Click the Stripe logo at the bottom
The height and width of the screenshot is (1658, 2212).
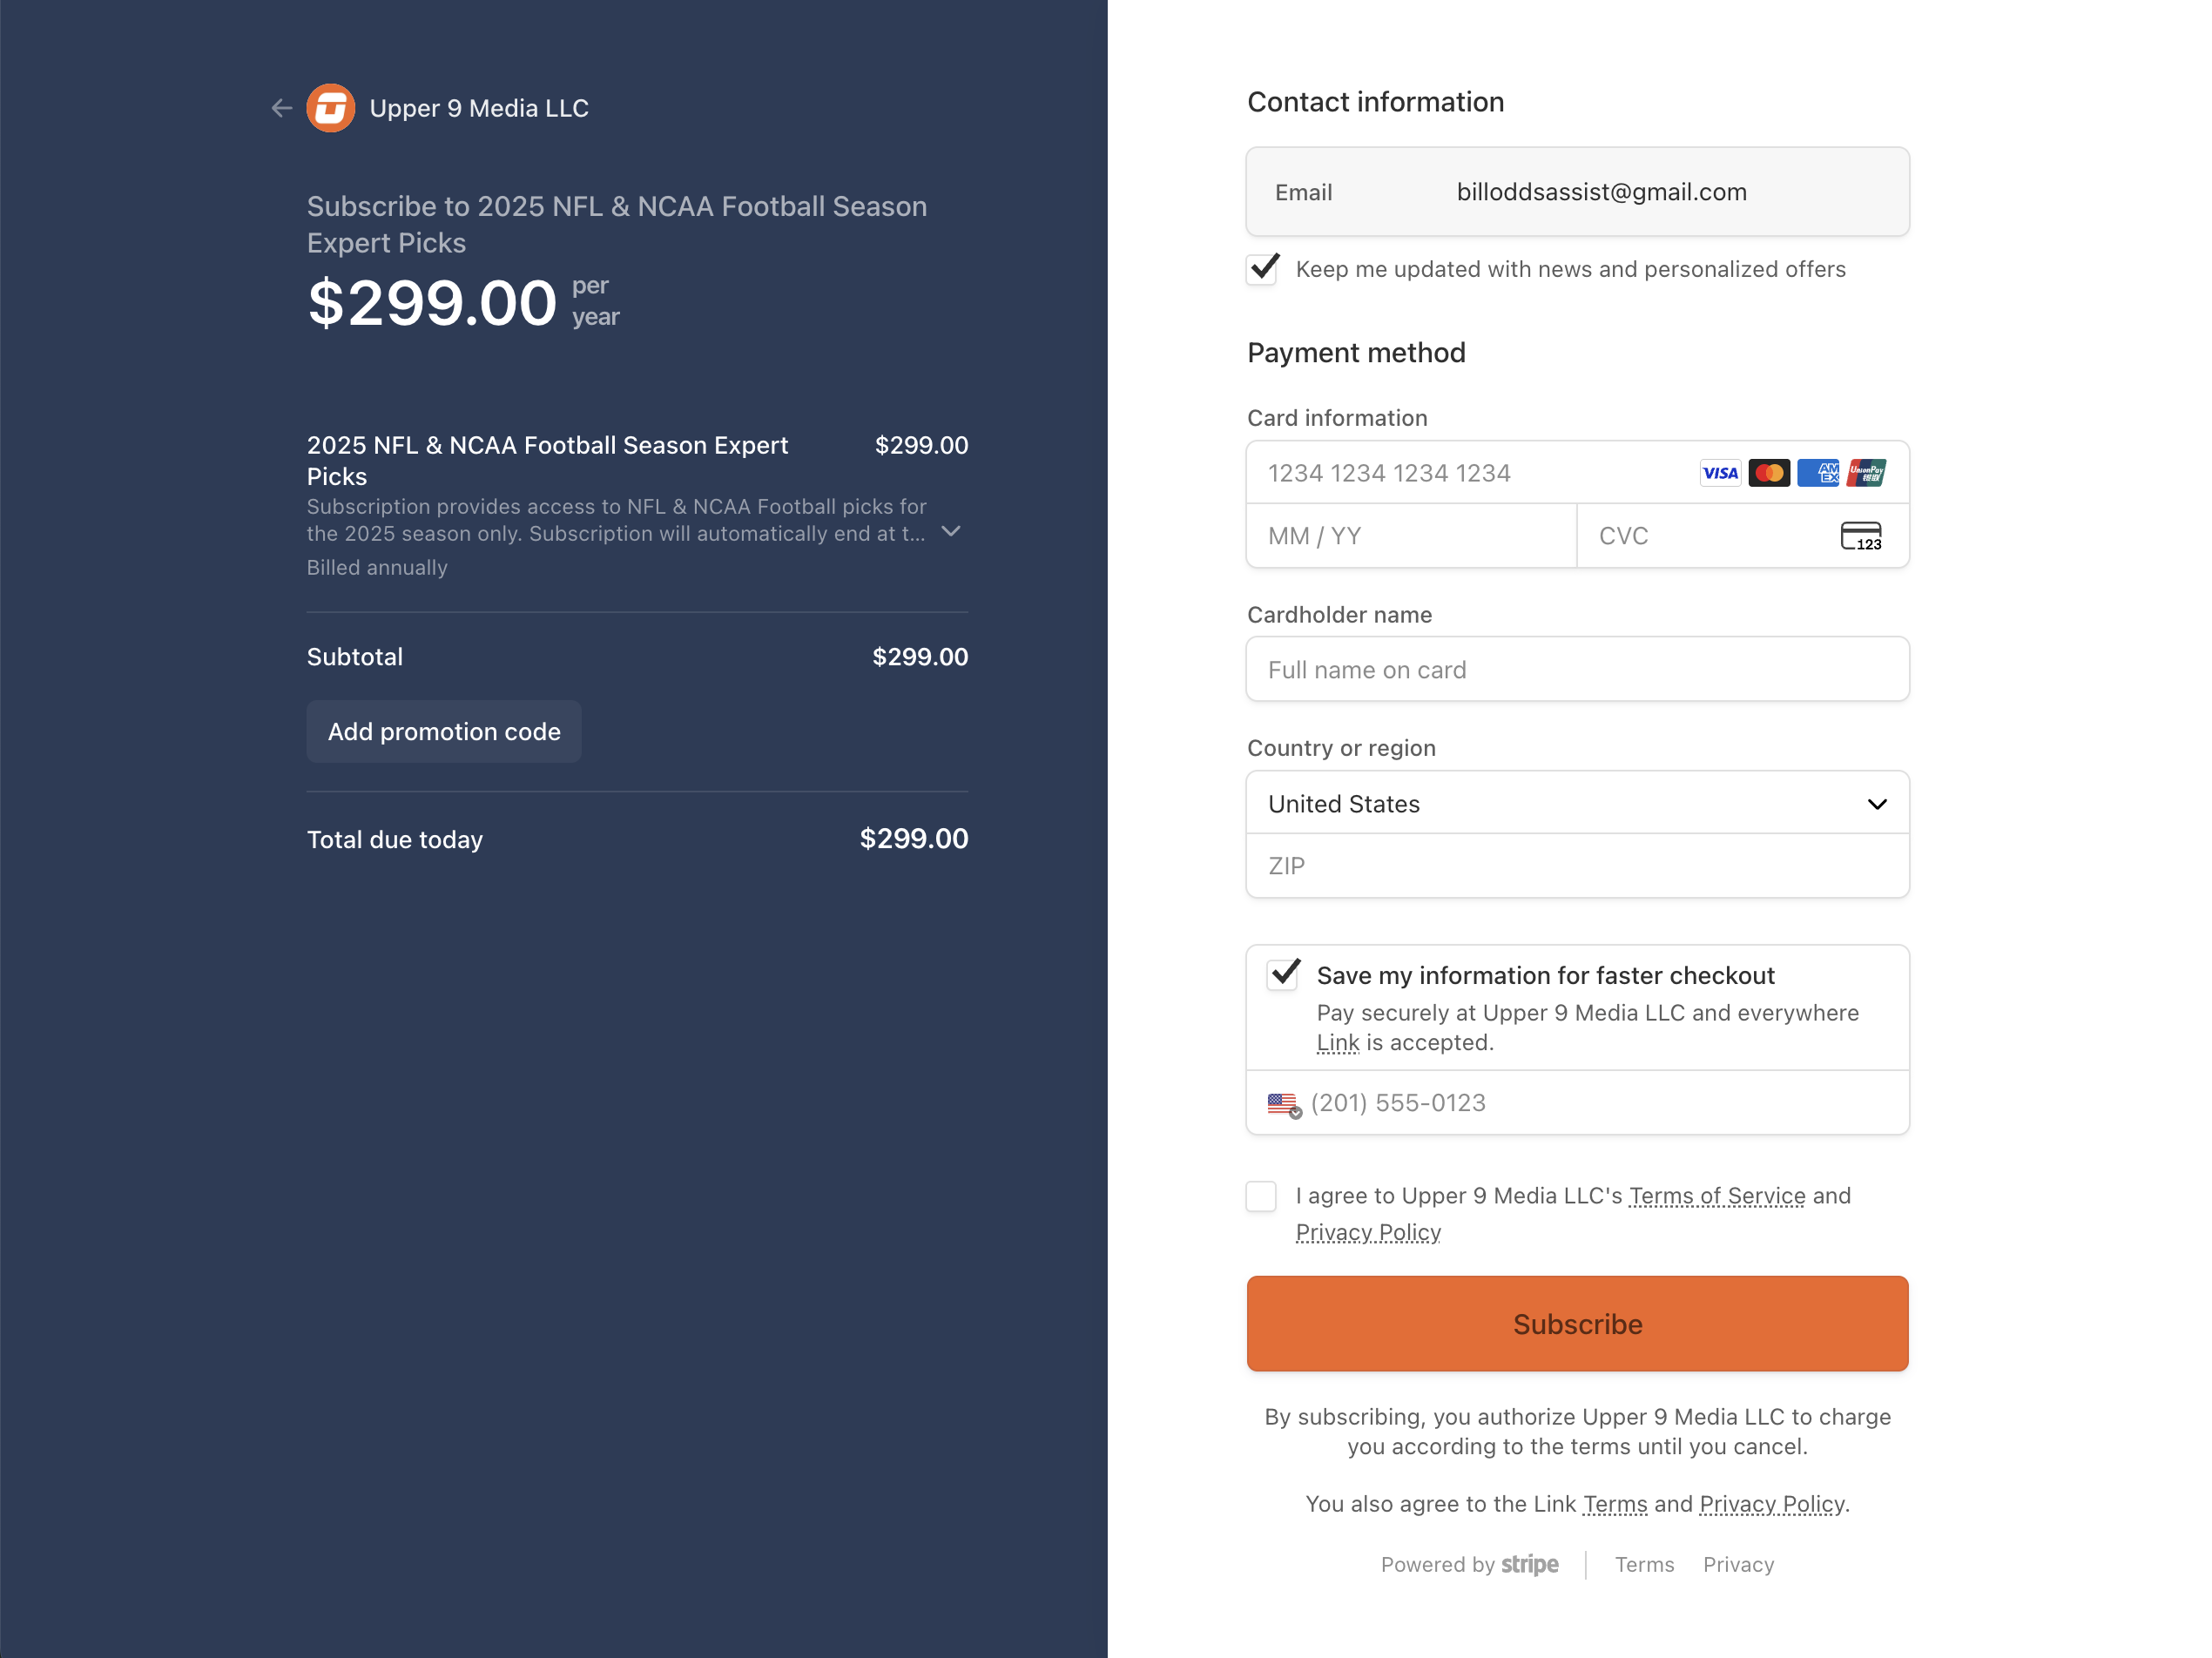[x=1529, y=1564]
